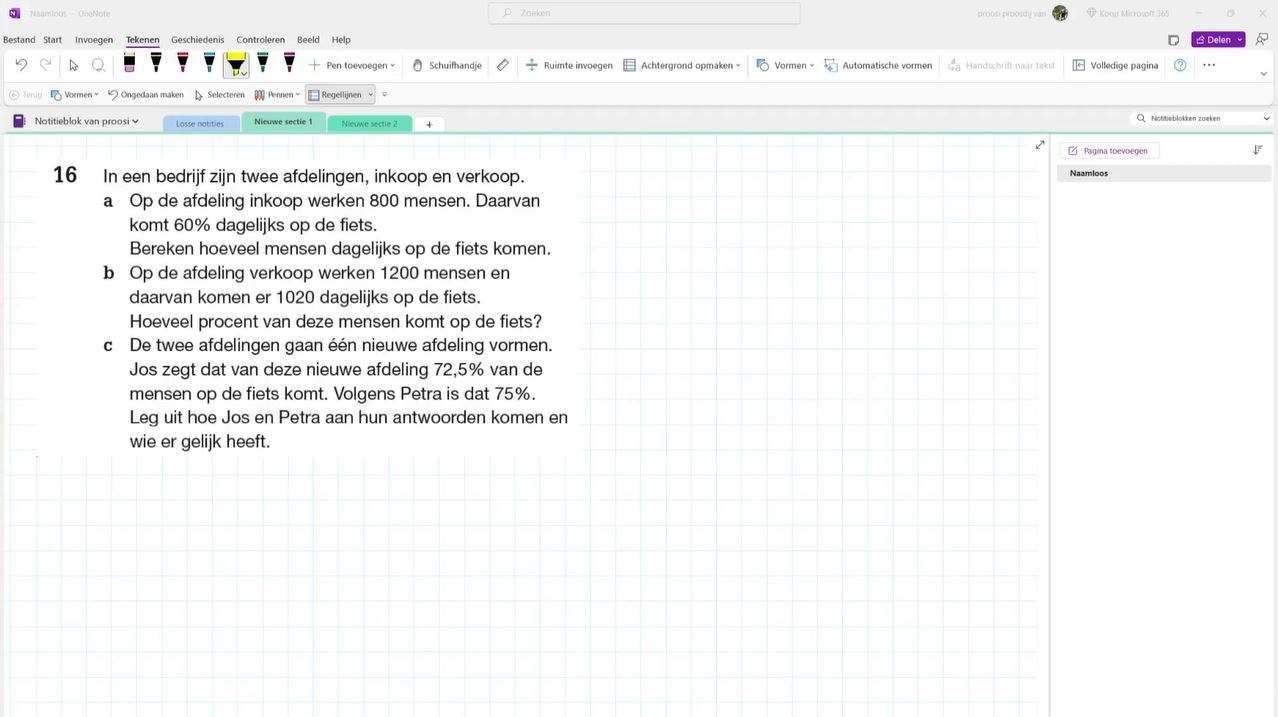Click the Delen share button
This screenshot has height=717, width=1278.
coord(1212,40)
